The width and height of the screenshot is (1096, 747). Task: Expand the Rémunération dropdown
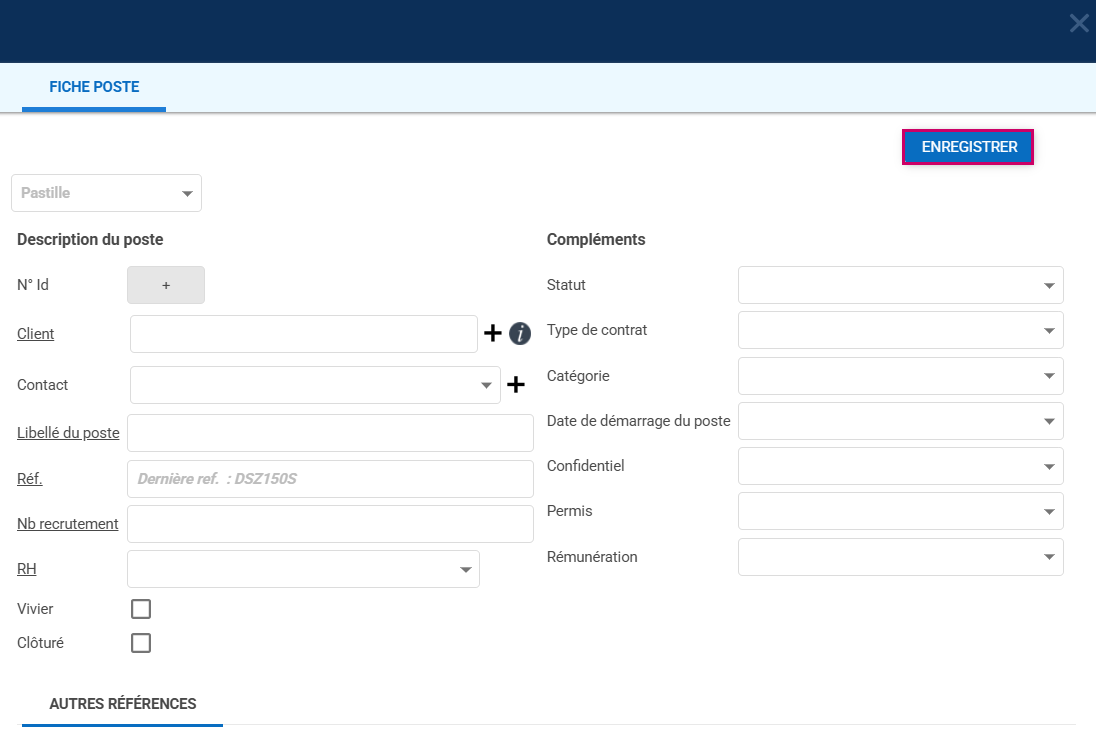click(900, 557)
